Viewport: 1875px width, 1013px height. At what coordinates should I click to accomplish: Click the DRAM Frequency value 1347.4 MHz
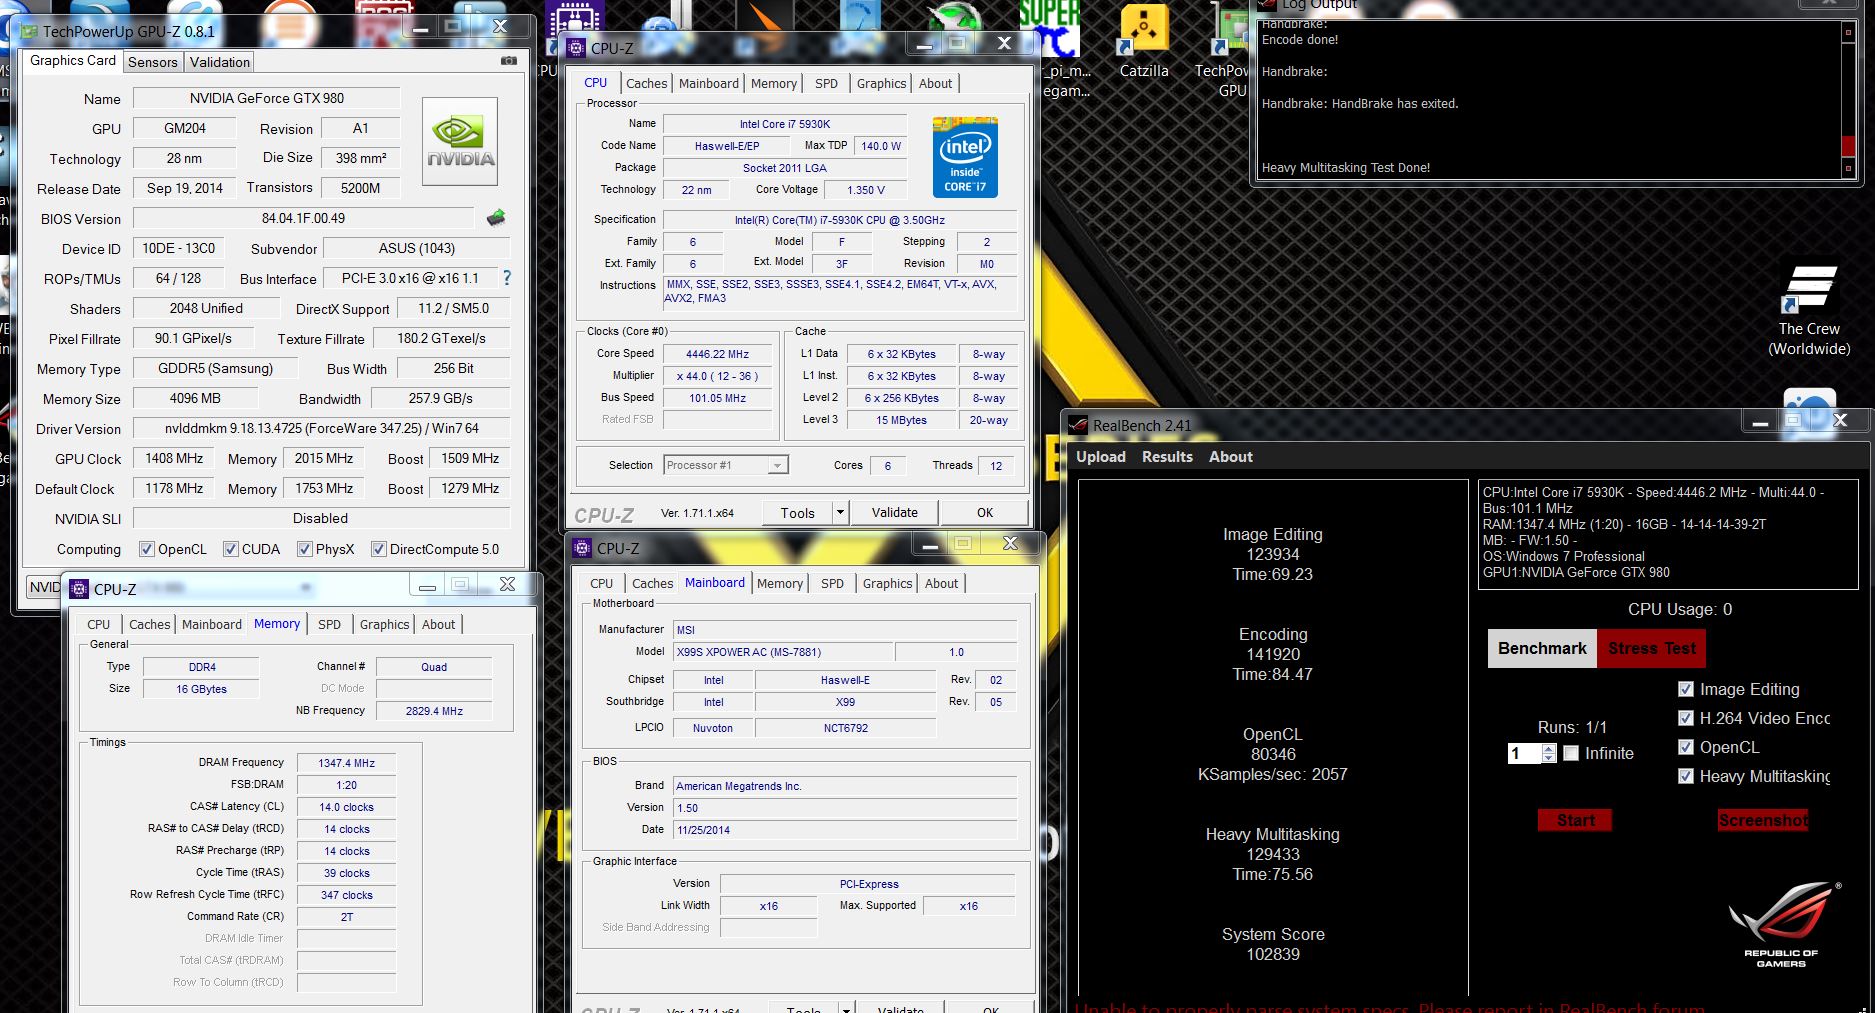click(347, 763)
